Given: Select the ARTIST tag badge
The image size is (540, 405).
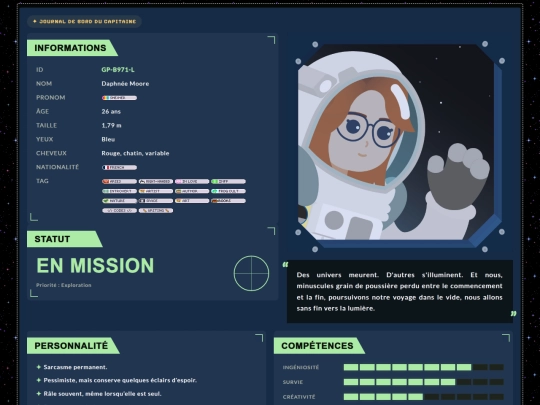Looking at the screenshot, I should pyautogui.click(x=156, y=191).
